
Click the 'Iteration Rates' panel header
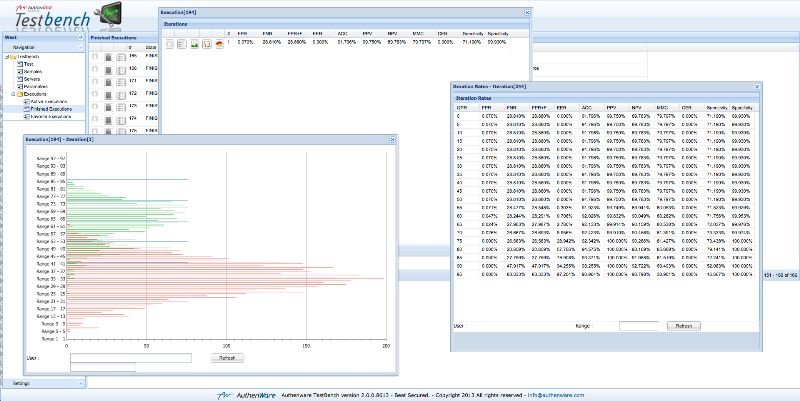click(x=607, y=97)
